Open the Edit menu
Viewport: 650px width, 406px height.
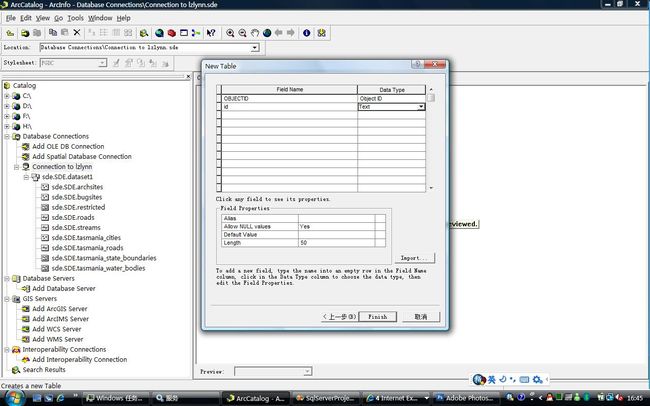tap(26, 18)
